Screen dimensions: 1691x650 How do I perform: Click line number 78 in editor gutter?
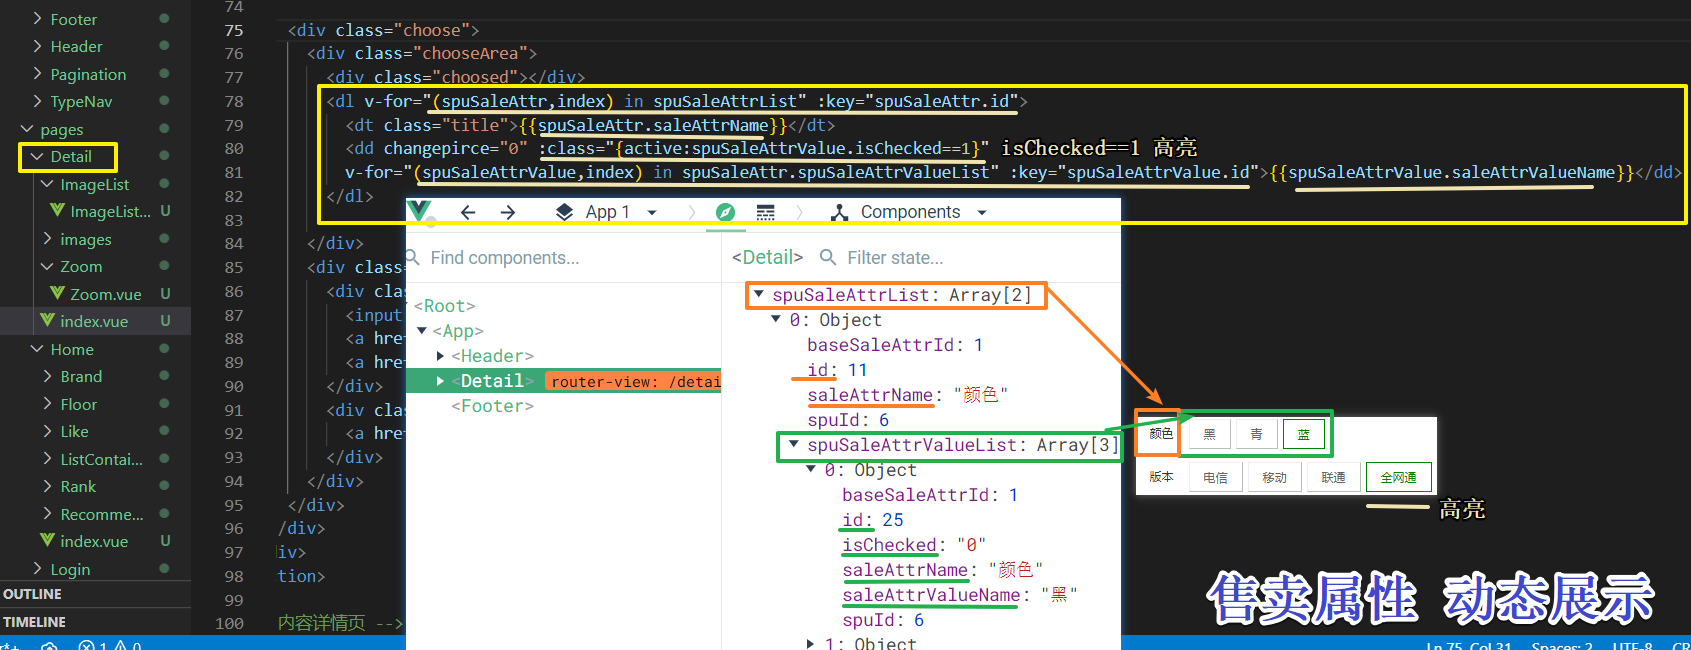point(234,101)
